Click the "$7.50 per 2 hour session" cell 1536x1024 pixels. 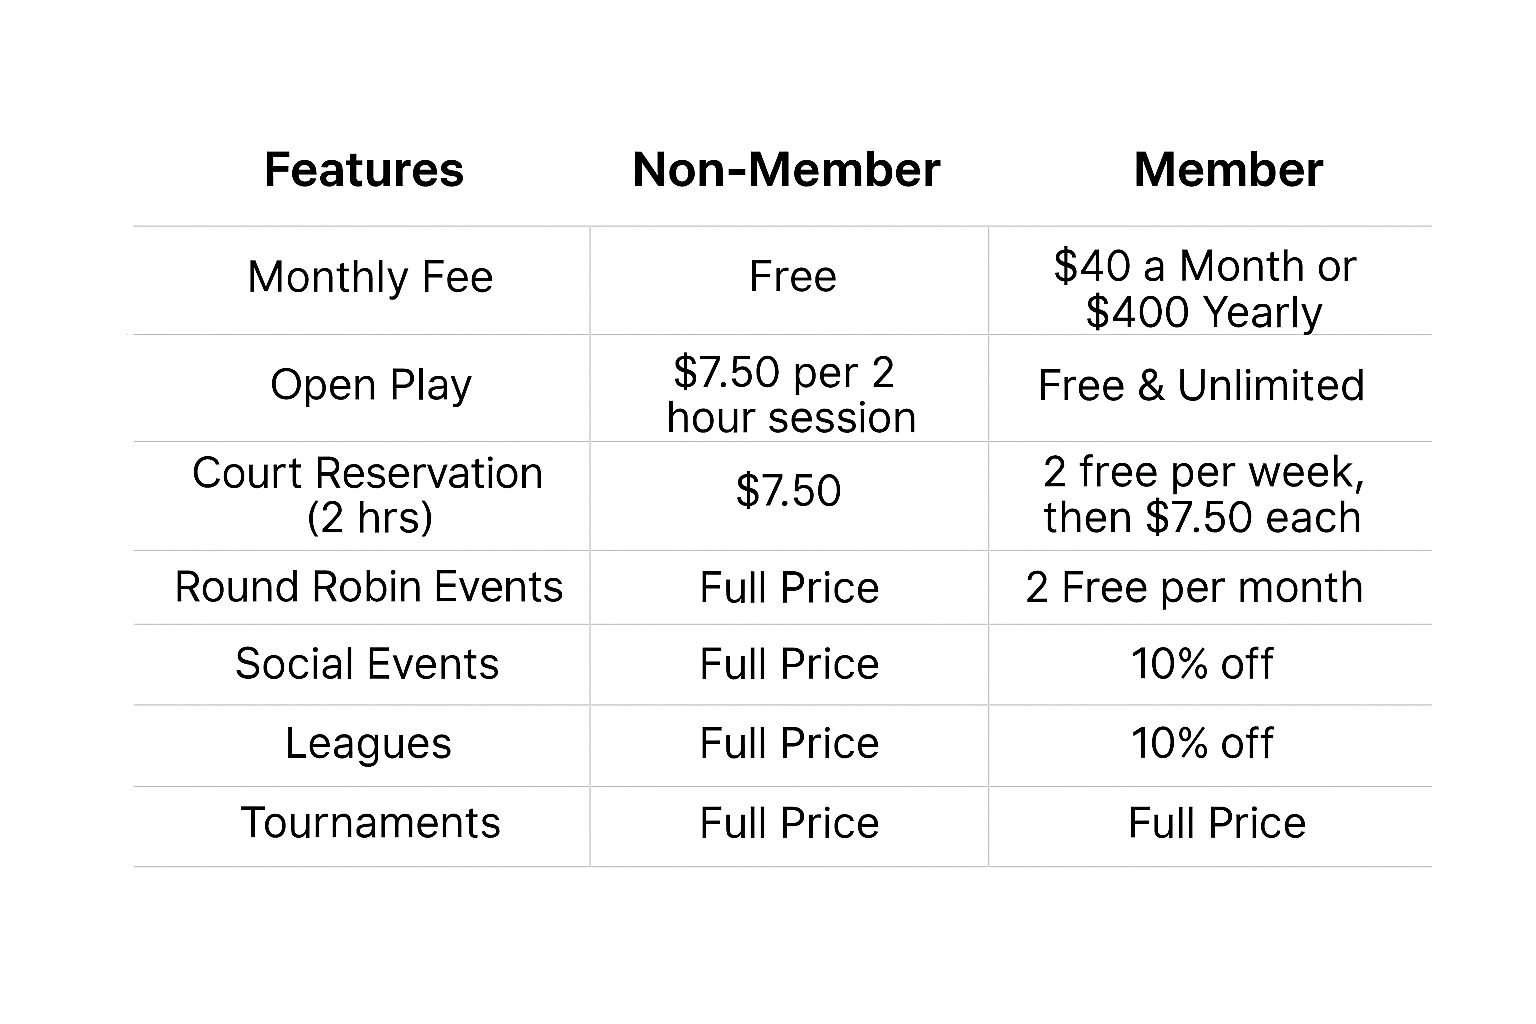788,394
